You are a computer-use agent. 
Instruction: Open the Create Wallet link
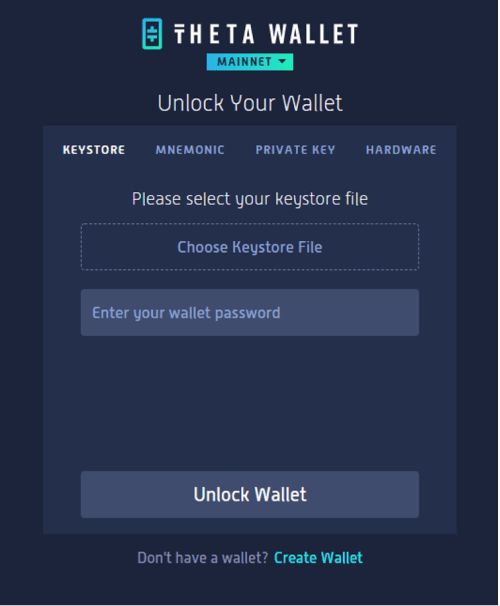[318, 558]
